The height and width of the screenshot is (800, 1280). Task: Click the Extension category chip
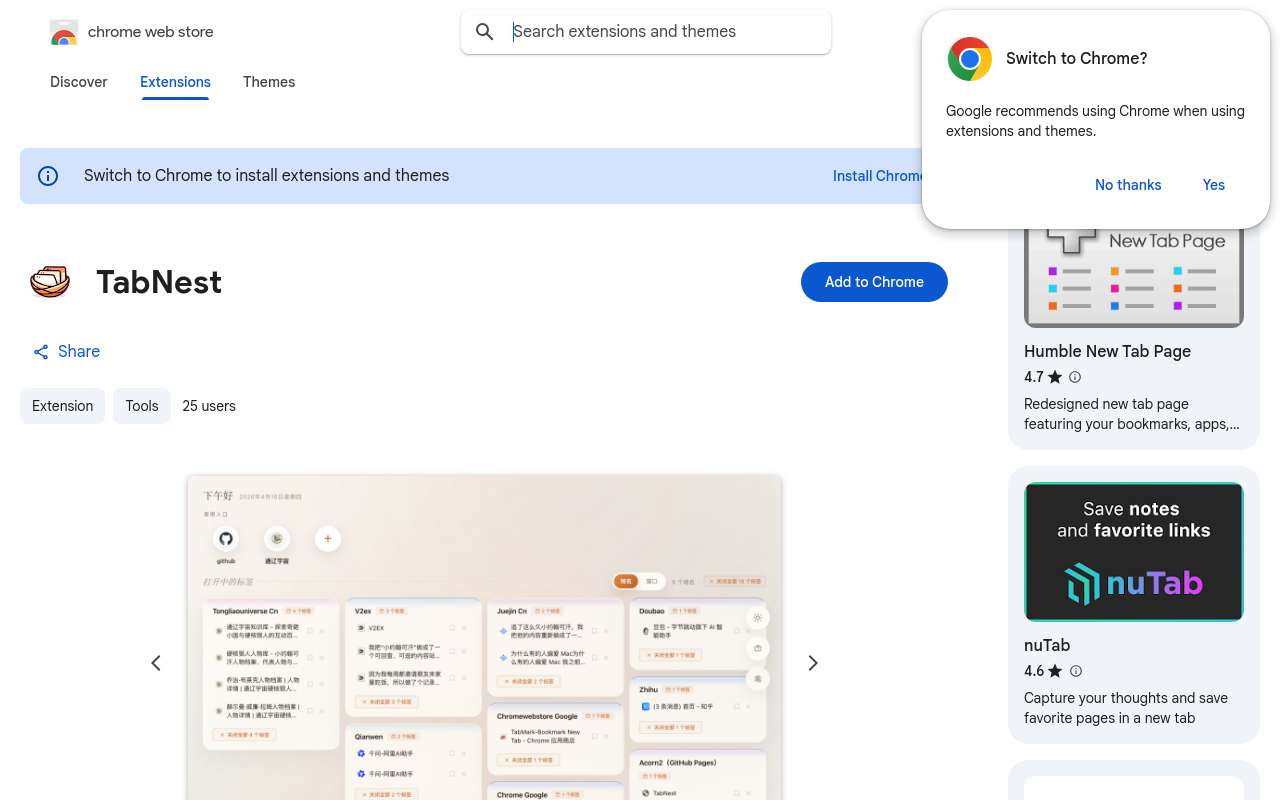62,406
